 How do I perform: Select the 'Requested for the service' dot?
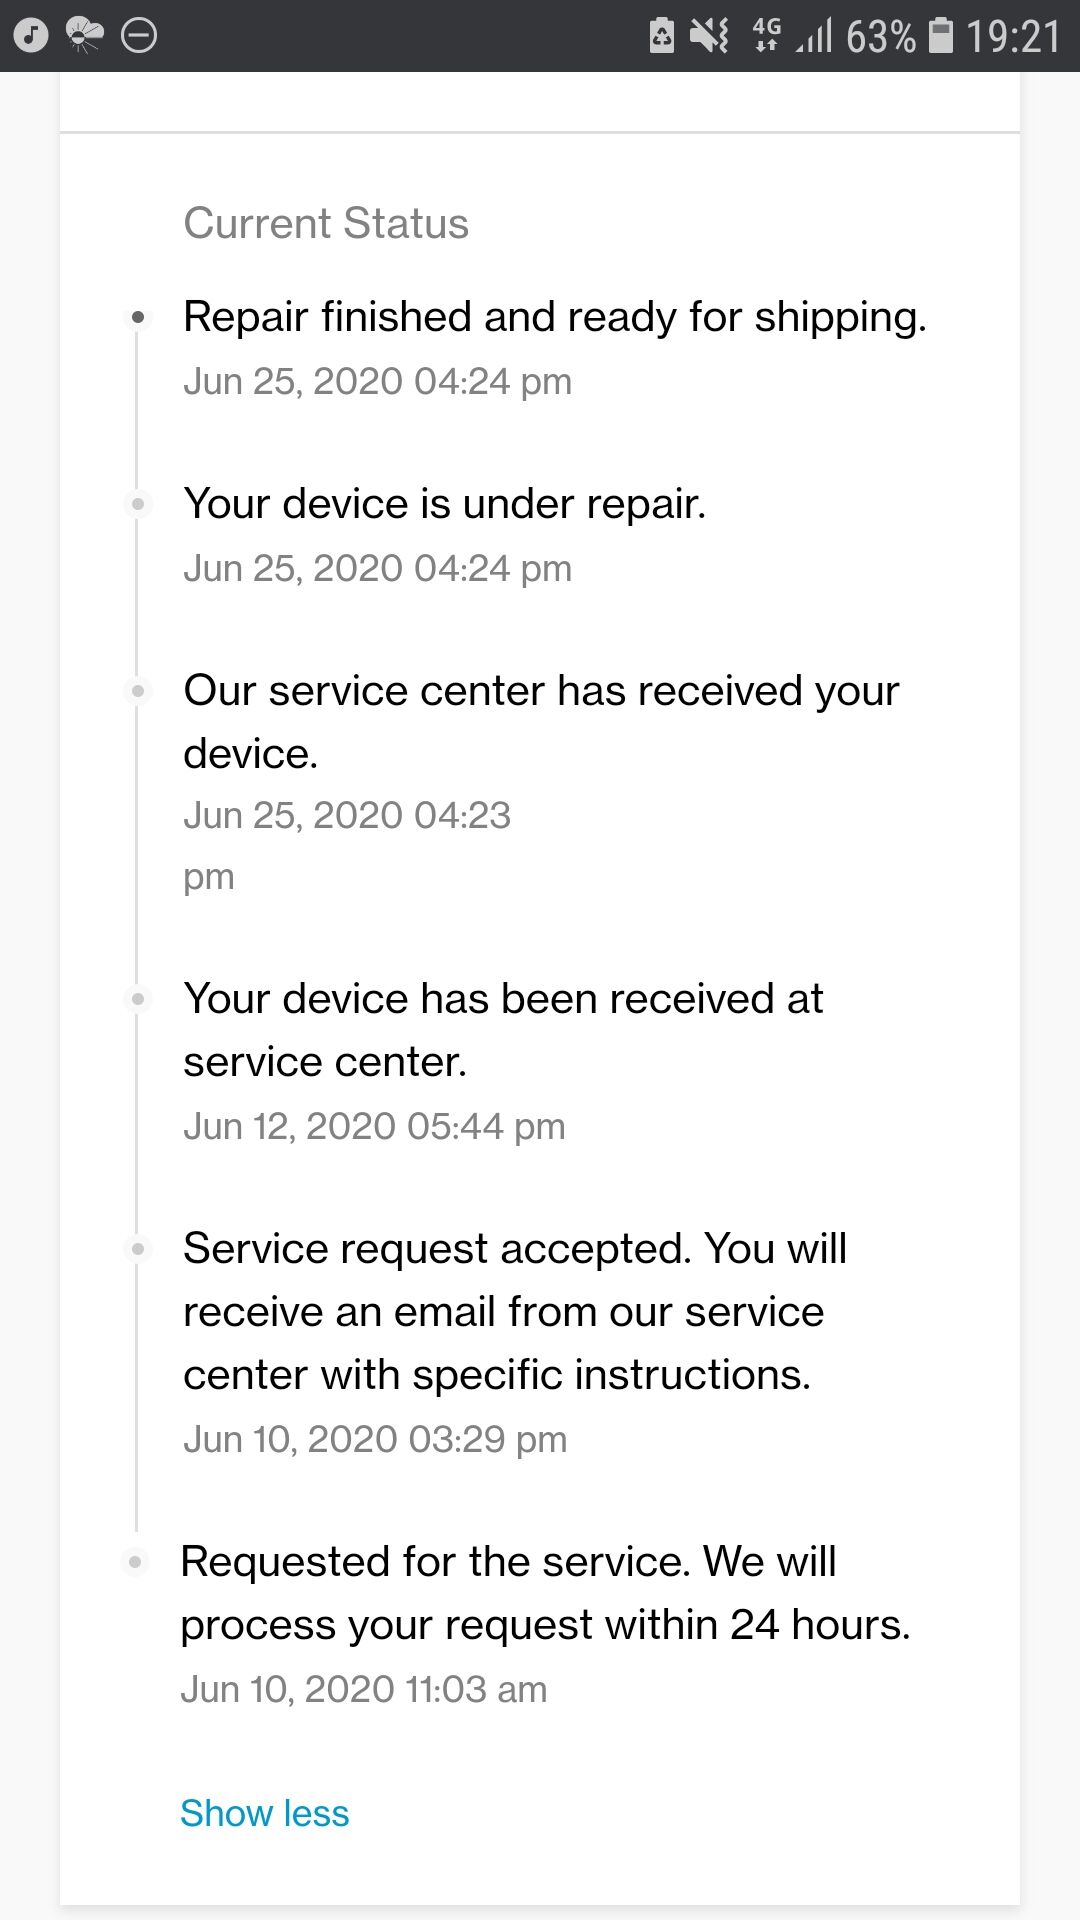tap(136, 1562)
